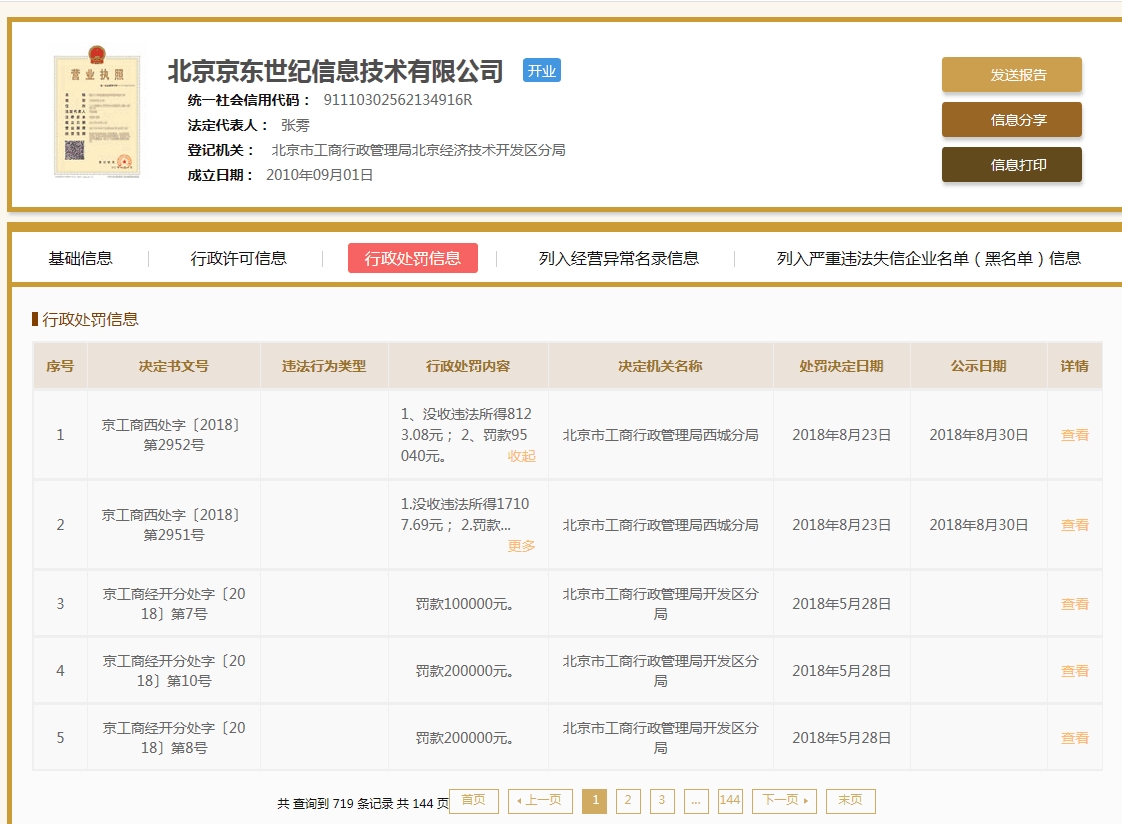Click registration authority 北京市工商行政管理局北京经济技术开发区分局
This screenshot has height=824, width=1122.
click(x=419, y=150)
